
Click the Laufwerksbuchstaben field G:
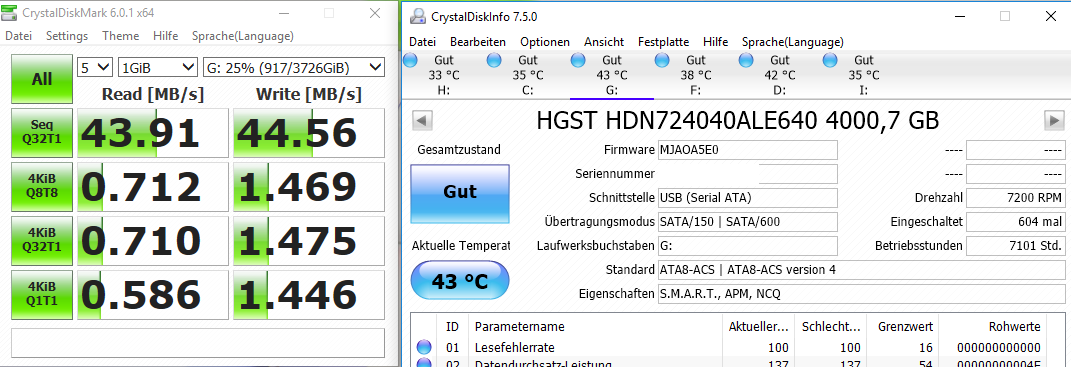[x=748, y=245]
